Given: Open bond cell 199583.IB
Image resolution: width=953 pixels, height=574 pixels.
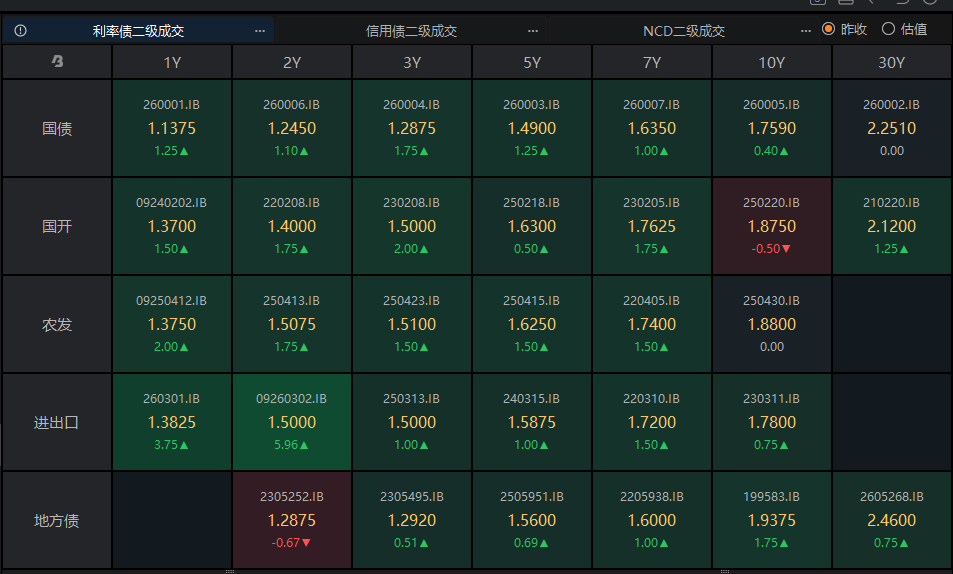Looking at the screenshot, I should point(772,520).
